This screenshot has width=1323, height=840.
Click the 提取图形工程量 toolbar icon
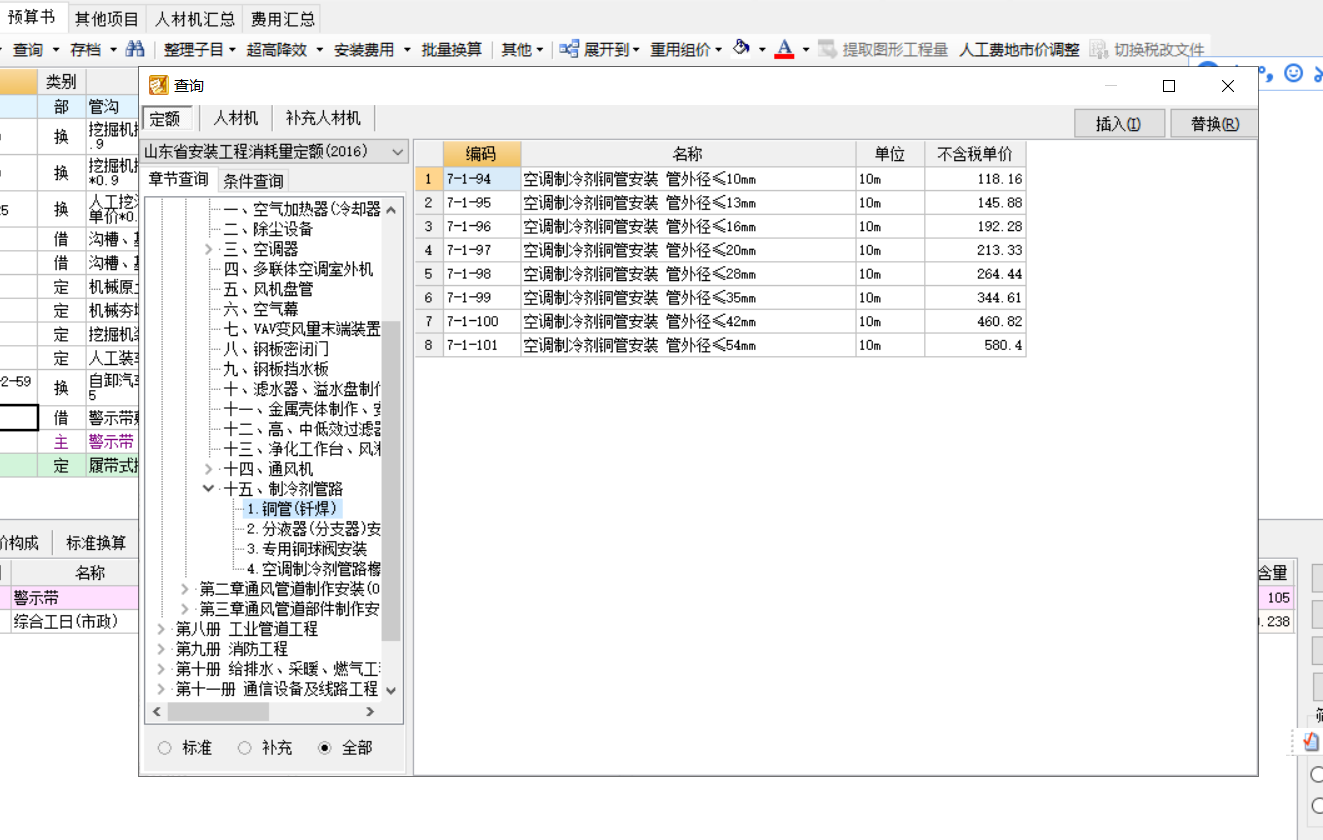point(827,49)
